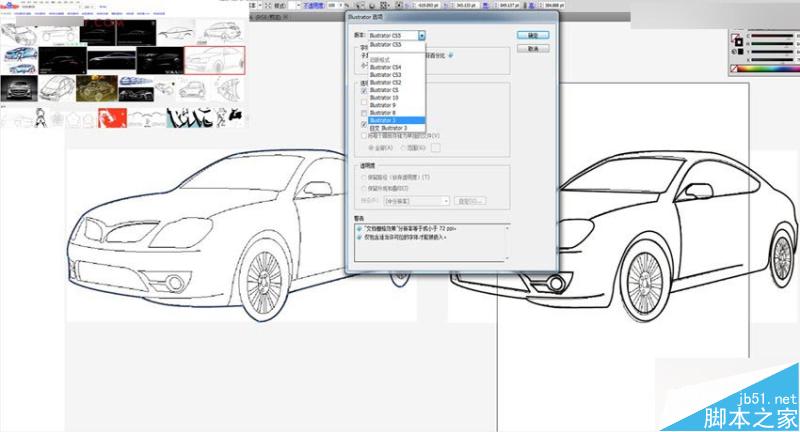Choose Illustrator CS2 from the version list
800x432 pixels.
(x=396, y=83)
